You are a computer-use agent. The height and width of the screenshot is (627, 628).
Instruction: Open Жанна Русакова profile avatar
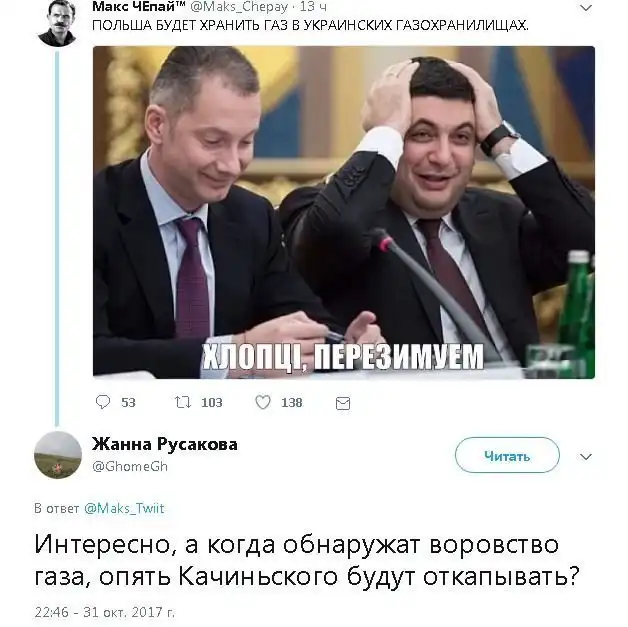[58, 455]
